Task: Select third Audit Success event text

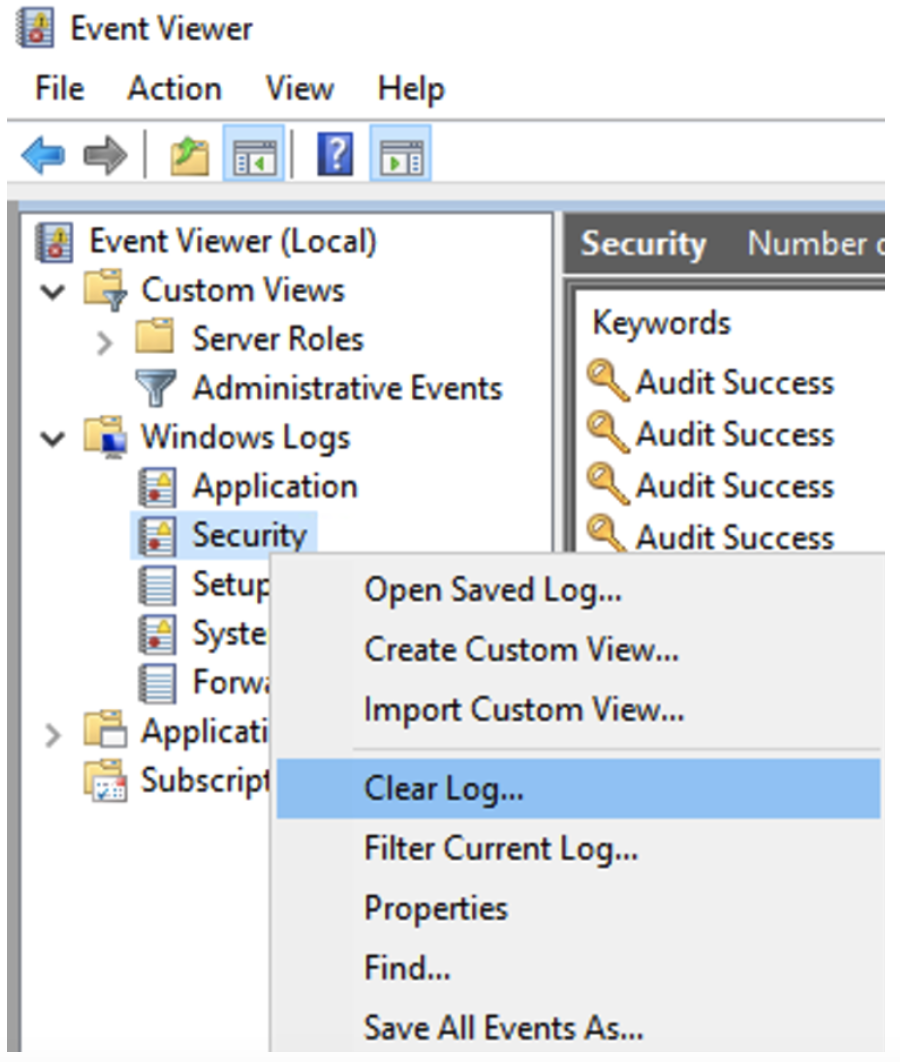Action: point(735,486)
